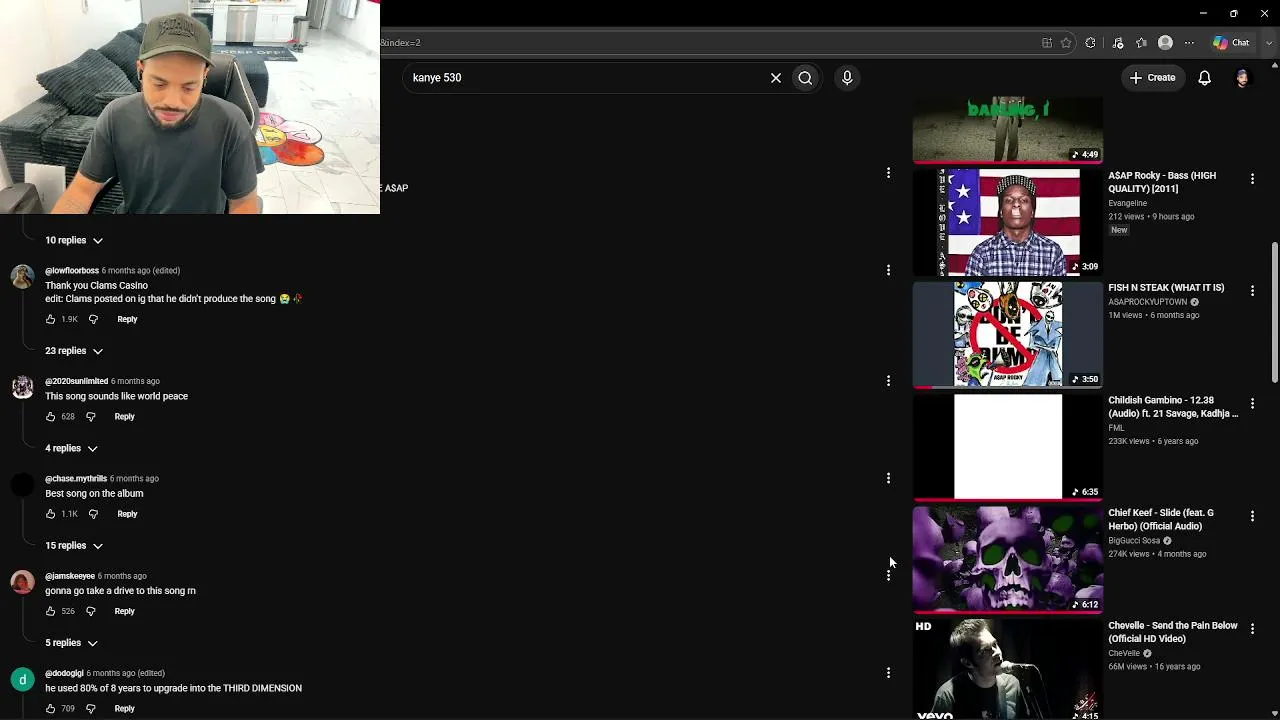The width and height of the screenshot is (1280, 720).
Task: Open Copilot Chat in browser toolbar
Action: [x=1231, y=43]
